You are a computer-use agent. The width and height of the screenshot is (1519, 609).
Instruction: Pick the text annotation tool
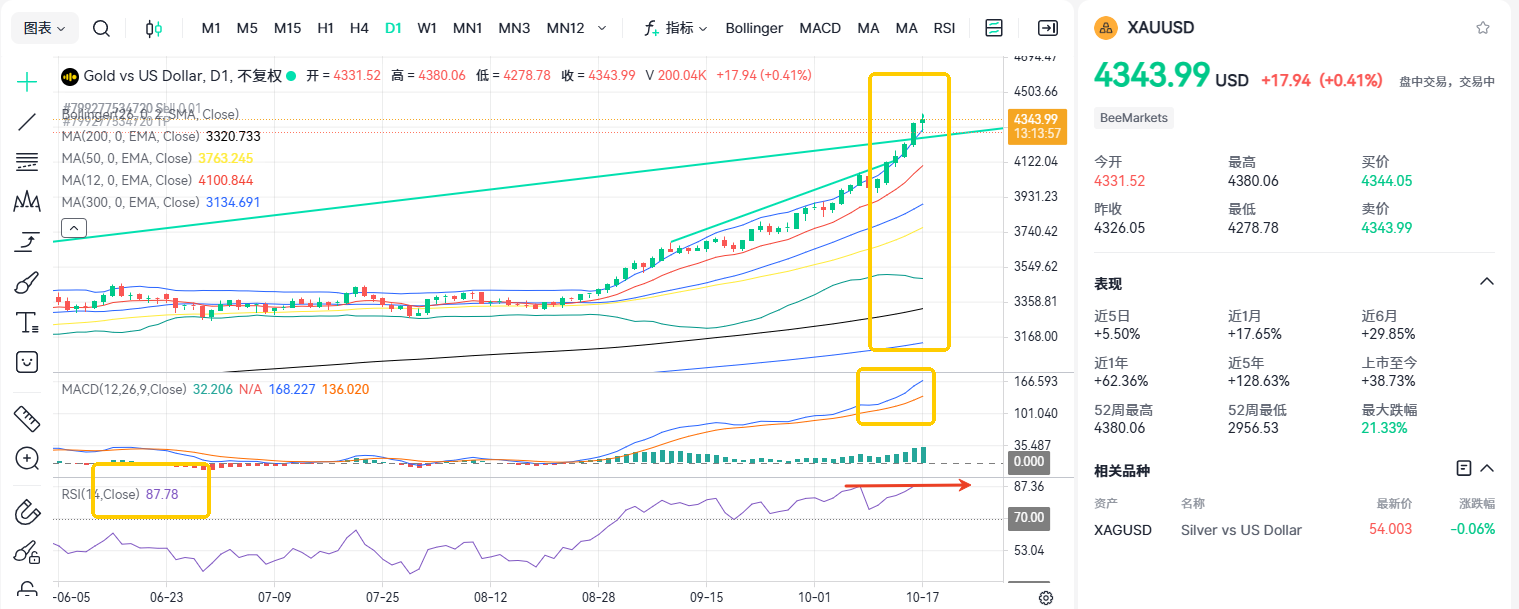pyautogui.click(x=27, y=322)
